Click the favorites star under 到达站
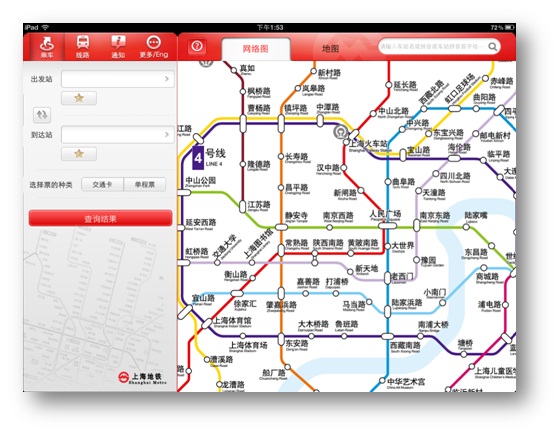The image size is (559, 435). [79, 154]
